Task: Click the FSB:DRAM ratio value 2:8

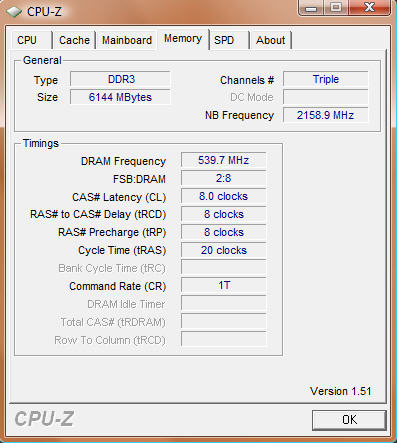Action: tap(224, 178)
